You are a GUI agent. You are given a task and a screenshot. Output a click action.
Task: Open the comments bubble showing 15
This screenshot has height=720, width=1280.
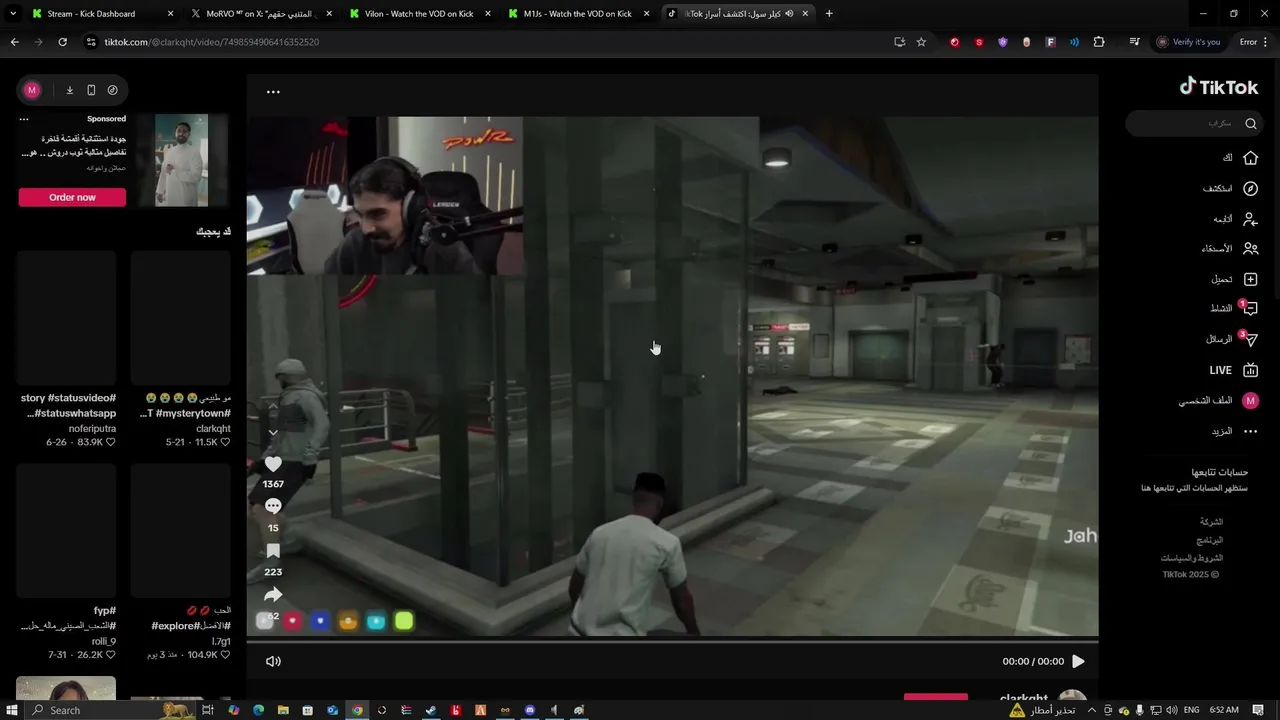click(x=273, y=507)
